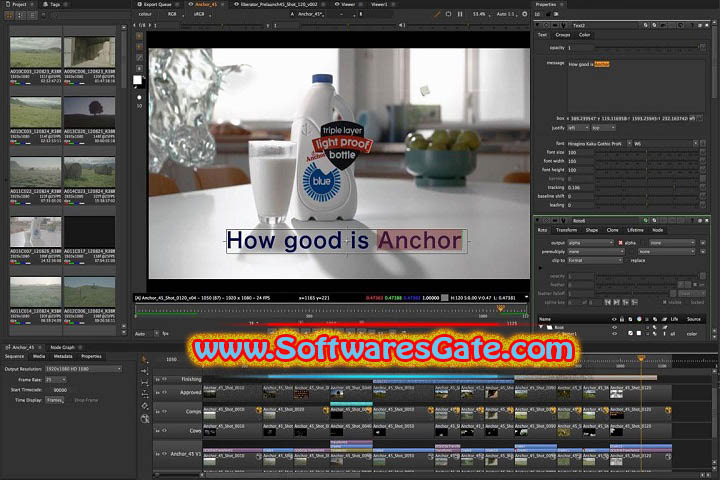Open the Time Display Frames dropdown
The height and width of the screenshot is (480, 720).
[54, 400]
